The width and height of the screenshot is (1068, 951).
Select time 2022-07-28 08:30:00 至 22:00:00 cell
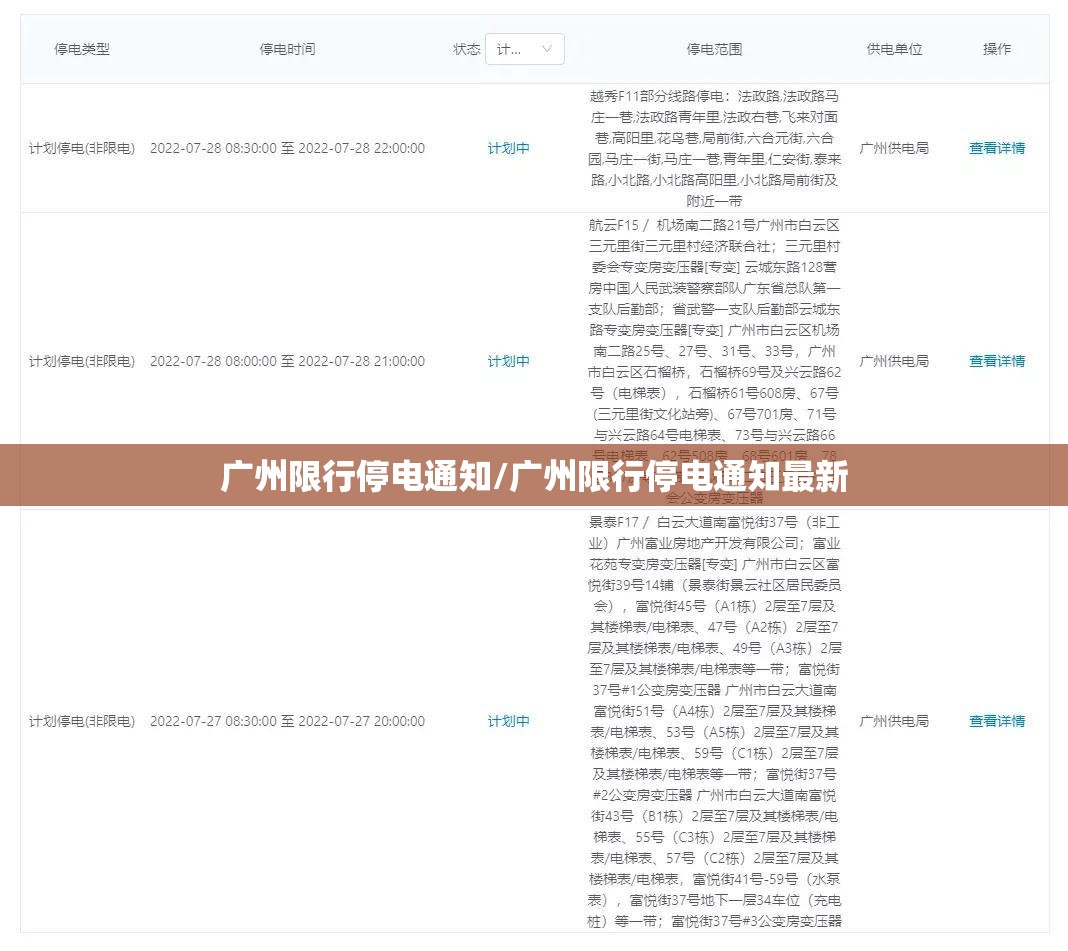287,148
